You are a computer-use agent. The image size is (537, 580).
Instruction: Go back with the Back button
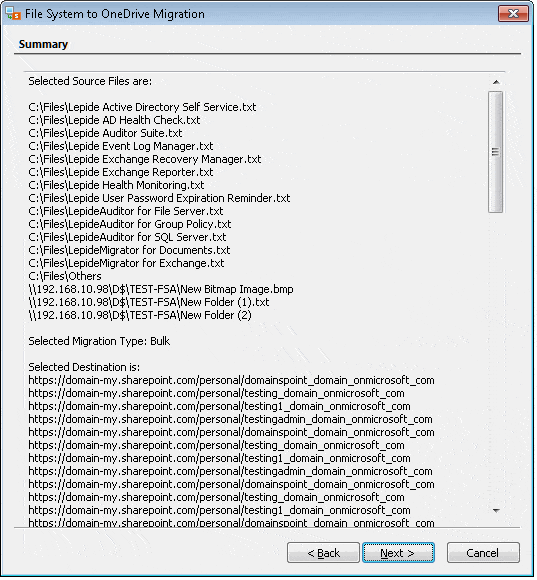coord(323,553)
